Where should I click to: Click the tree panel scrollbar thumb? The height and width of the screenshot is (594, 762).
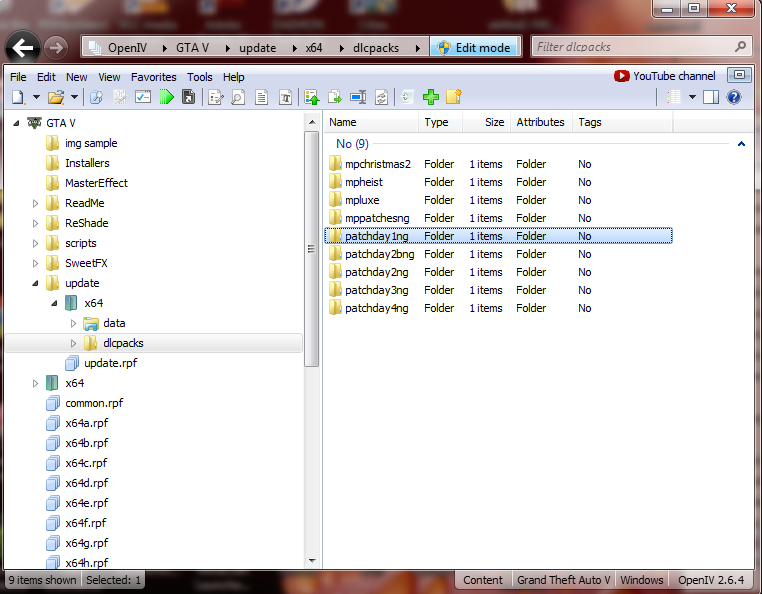(x=312, y=249)
